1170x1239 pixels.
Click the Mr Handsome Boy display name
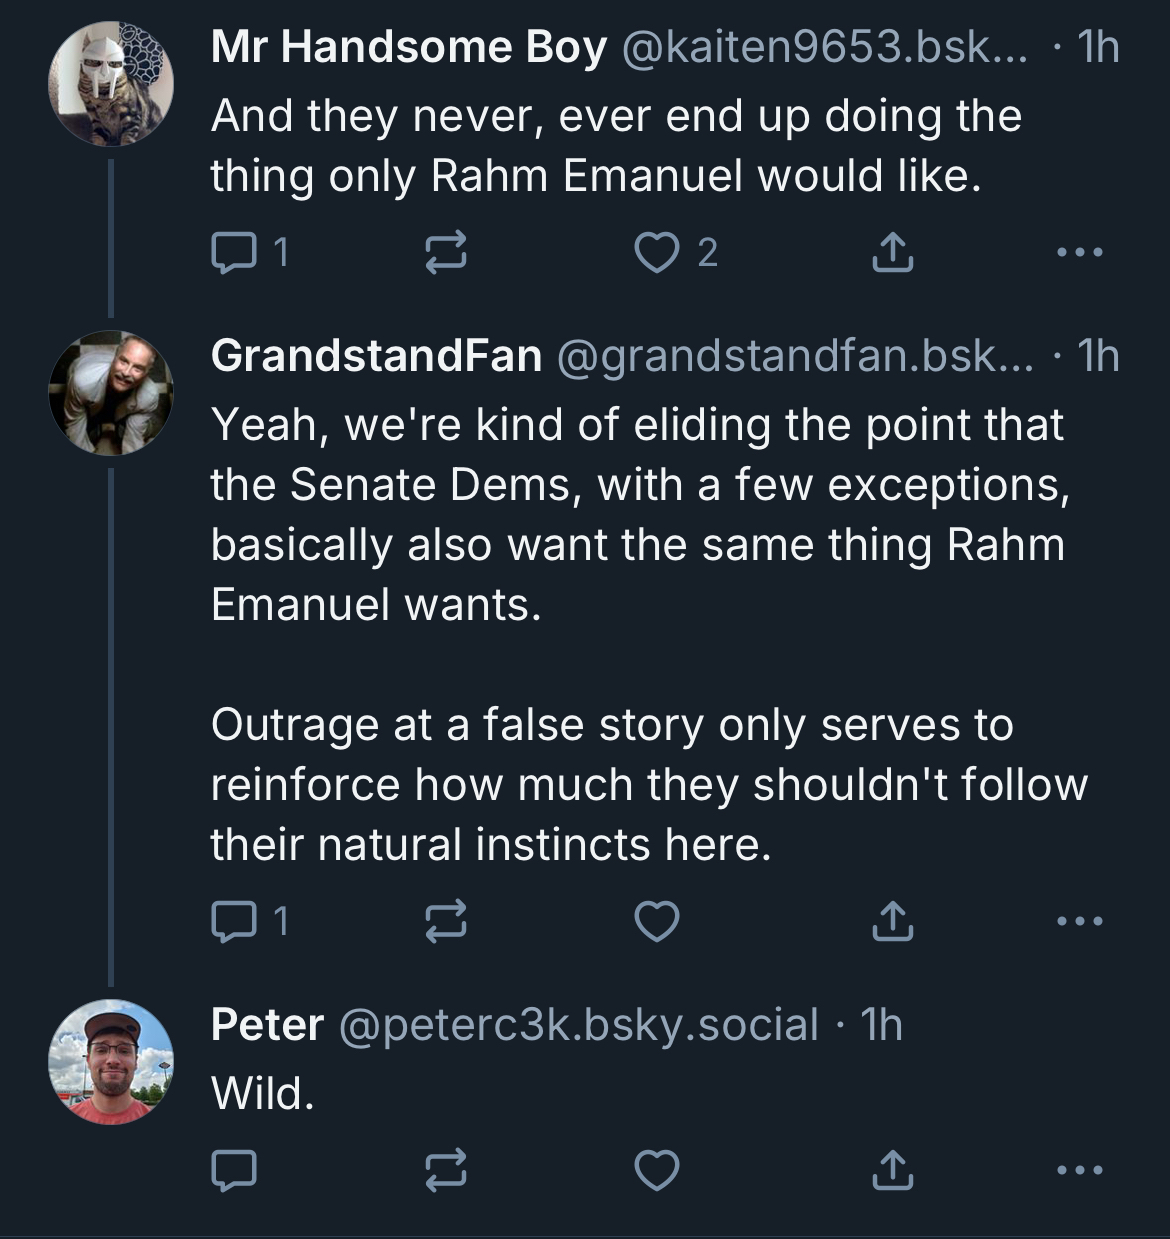(408, 47)
